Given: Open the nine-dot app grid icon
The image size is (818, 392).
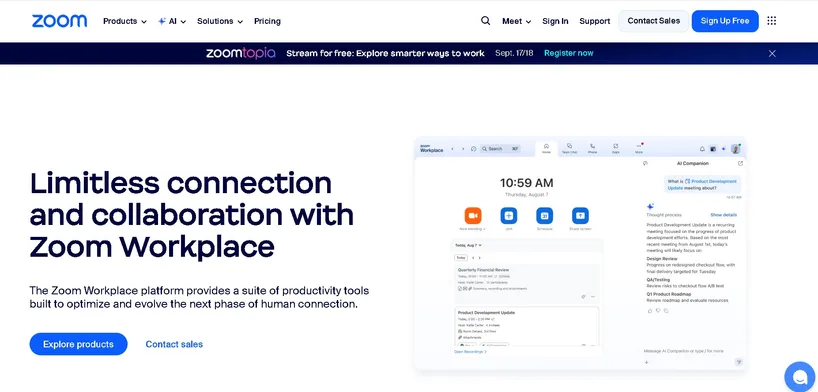Looking at the screenshot, I should [772, 21].
